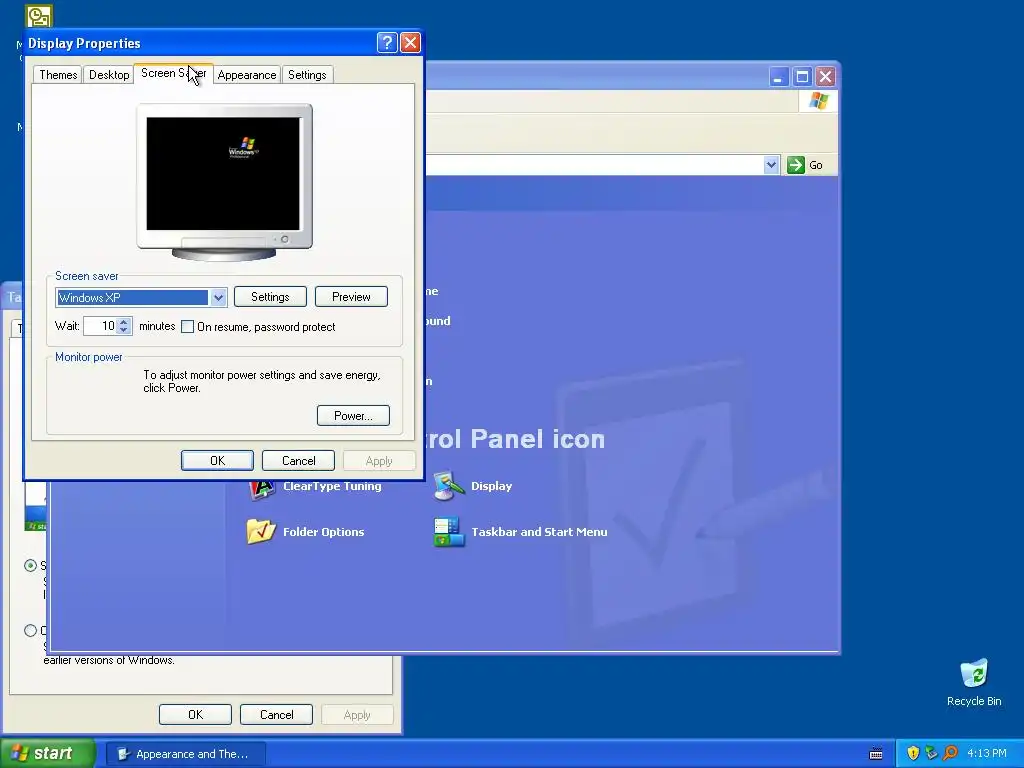
Task: Click the desktop icon at top left
Action: (x=39, y=16)
